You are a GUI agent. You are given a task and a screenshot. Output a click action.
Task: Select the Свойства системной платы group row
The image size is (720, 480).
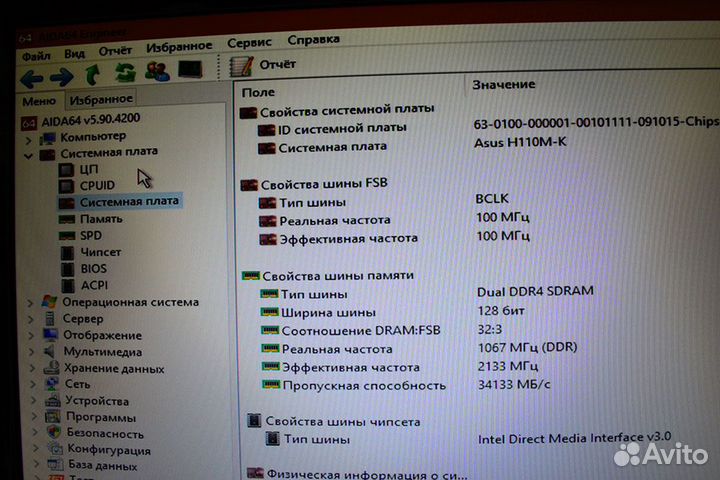[x=337, y=111]
